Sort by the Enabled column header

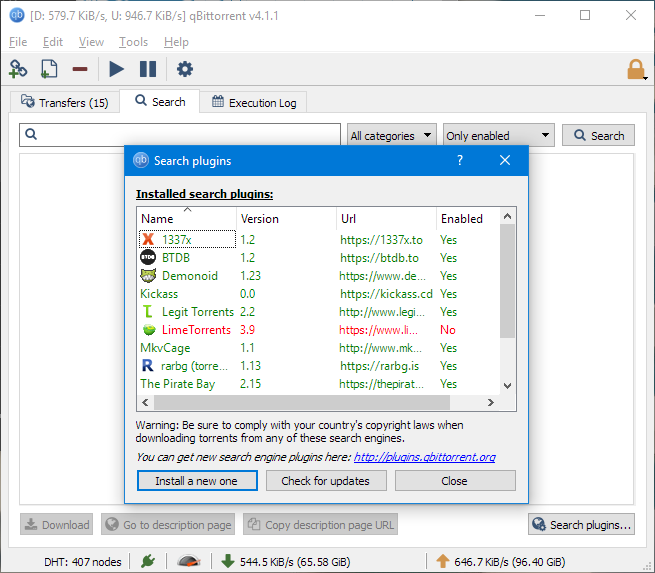pos(468,218)
